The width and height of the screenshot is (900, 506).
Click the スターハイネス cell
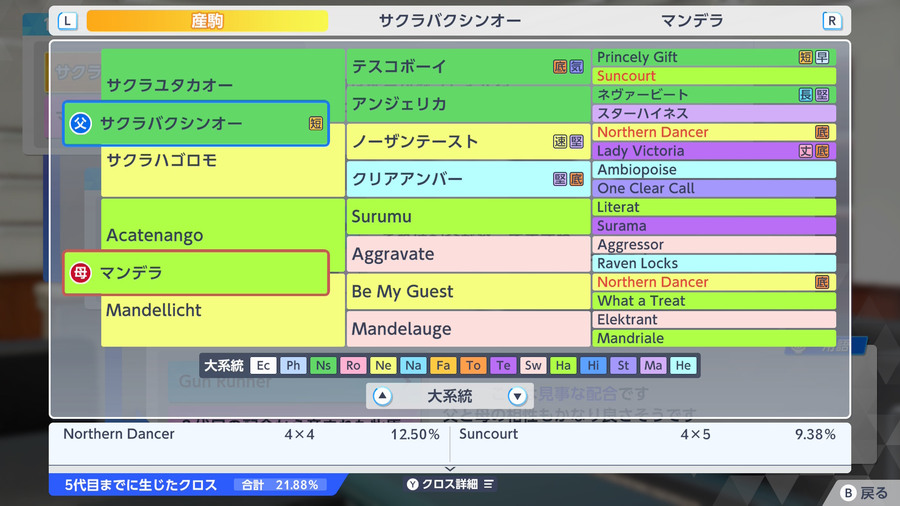coord(714,113)
